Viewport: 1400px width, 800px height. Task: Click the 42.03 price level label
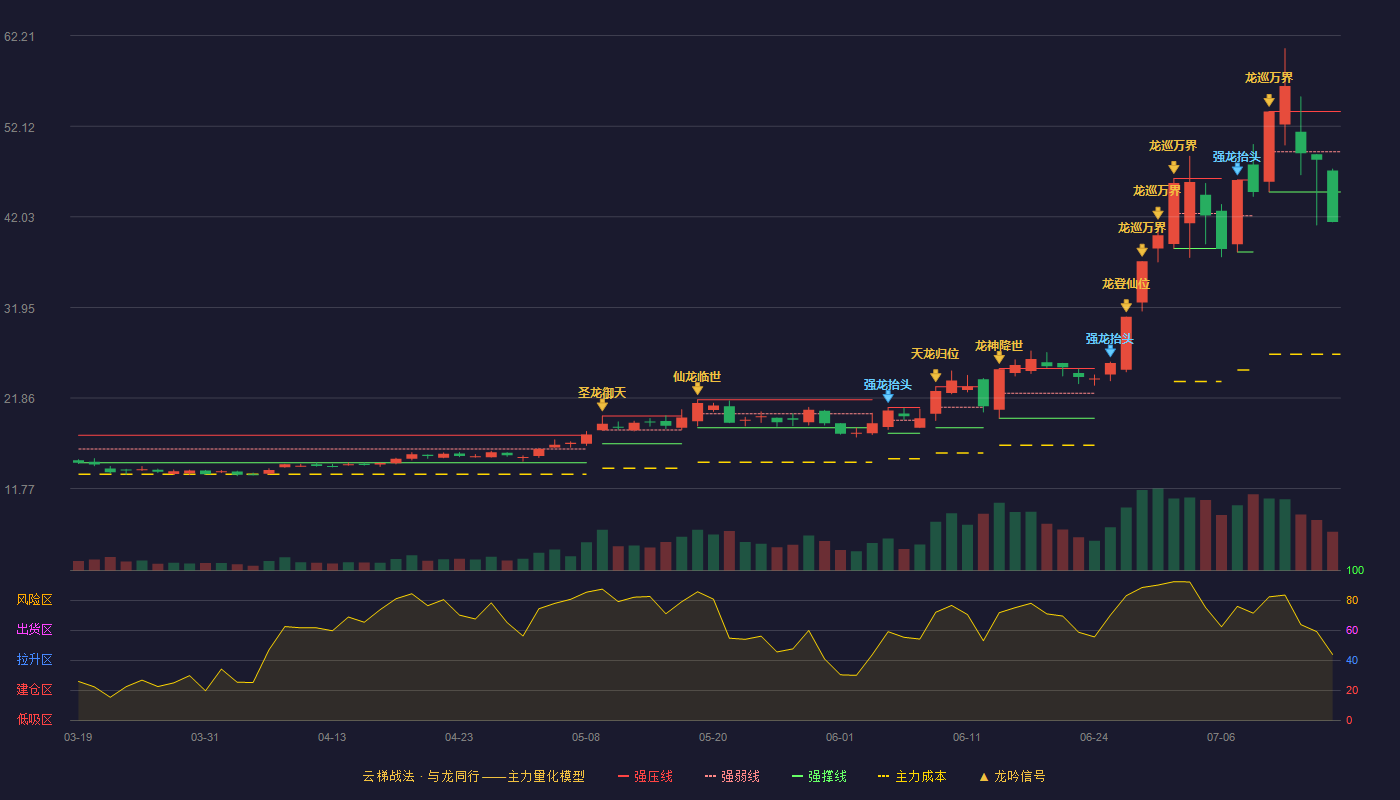[20, 218]
